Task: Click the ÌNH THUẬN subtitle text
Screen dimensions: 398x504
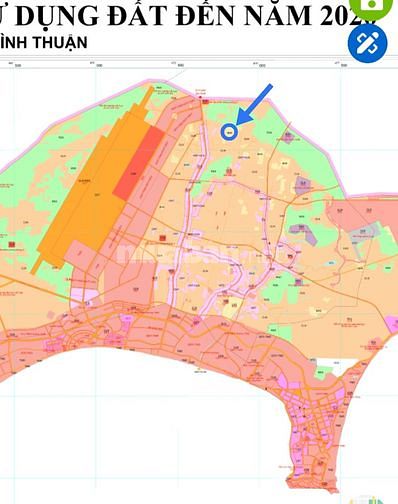Action: click(x=44, y=43)
